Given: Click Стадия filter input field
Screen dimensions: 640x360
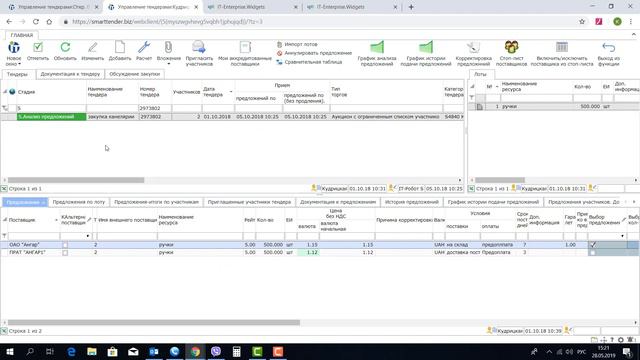Looking at the screenshot, I should point(51,108).
